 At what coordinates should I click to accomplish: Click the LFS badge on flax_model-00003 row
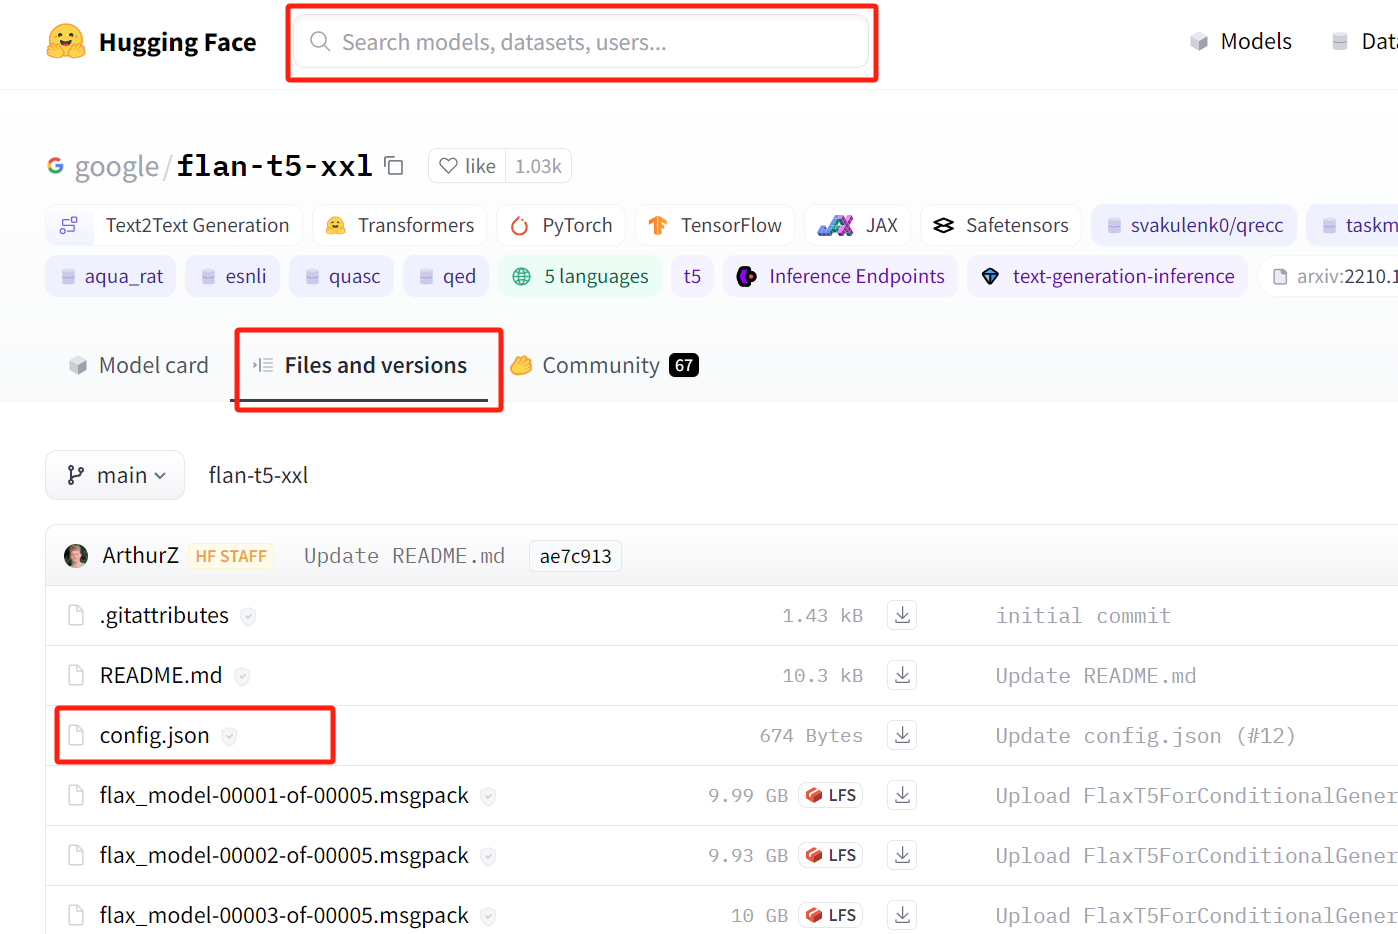[x=831, y=915]
